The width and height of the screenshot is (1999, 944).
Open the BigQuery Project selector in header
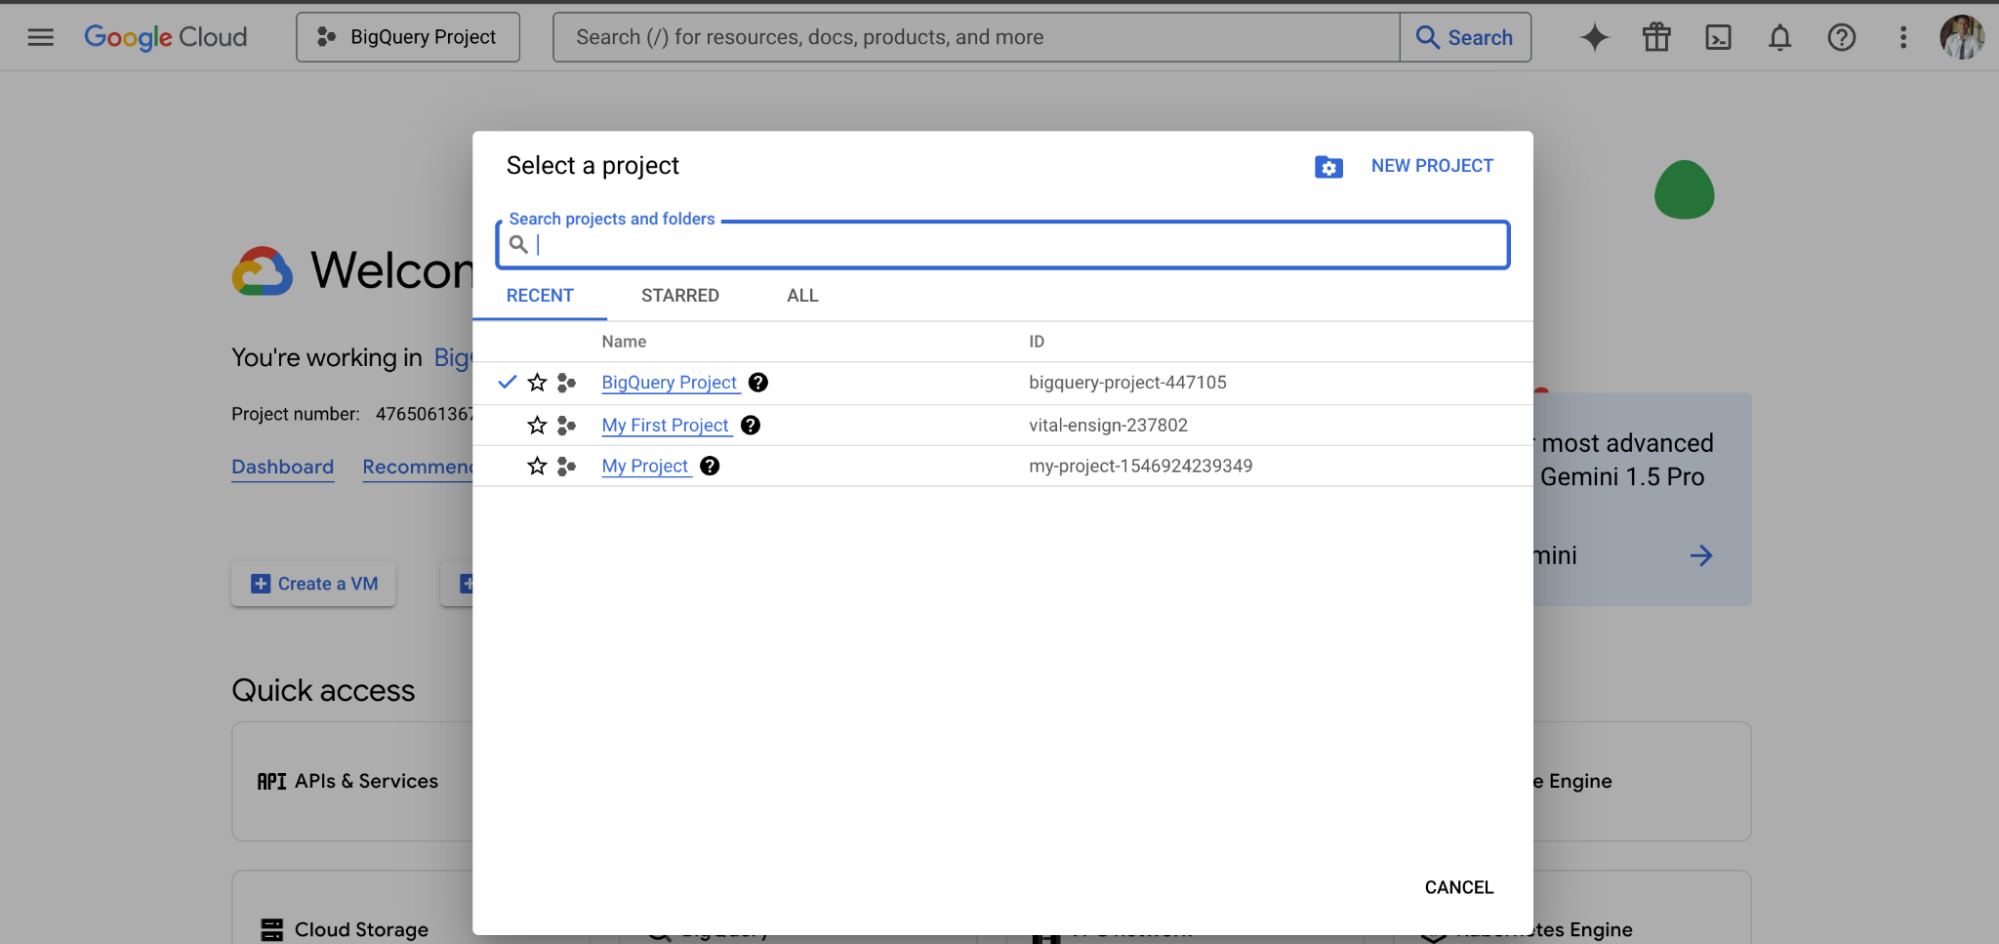408,37
